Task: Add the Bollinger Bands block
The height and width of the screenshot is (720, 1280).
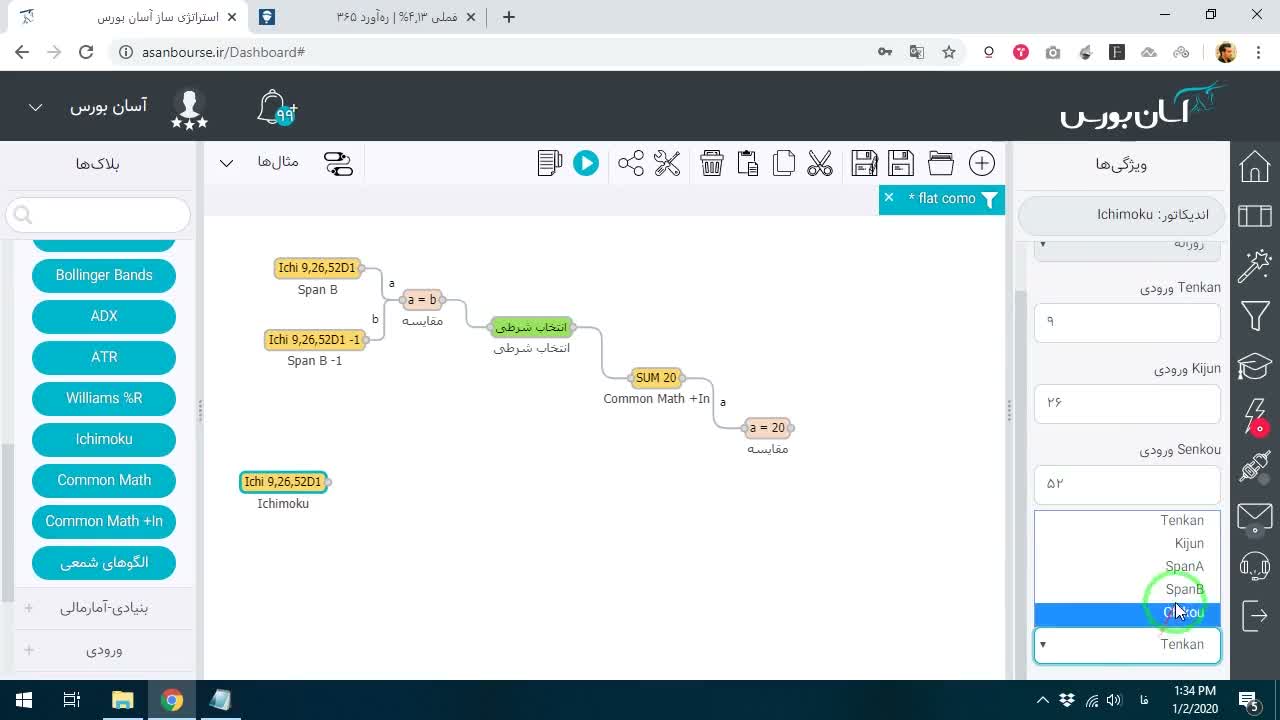Action: [x=104, y=275]
